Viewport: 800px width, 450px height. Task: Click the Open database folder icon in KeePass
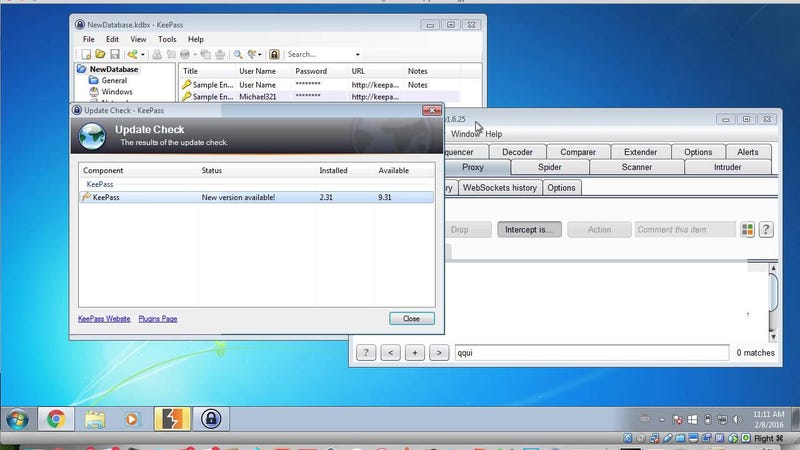tap(100, 54)
